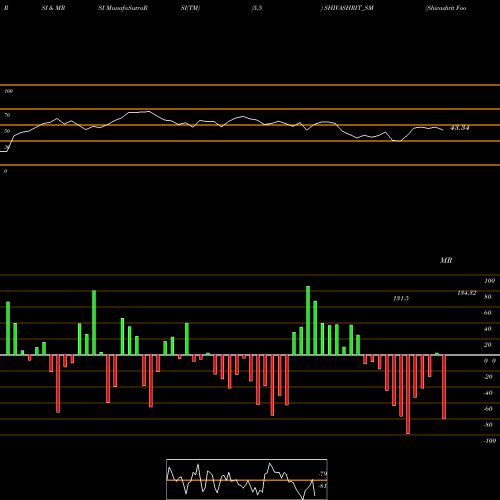
Task: Click the RSI value 43.34 label
Action: pyautogui.click(x=460, y=128)
